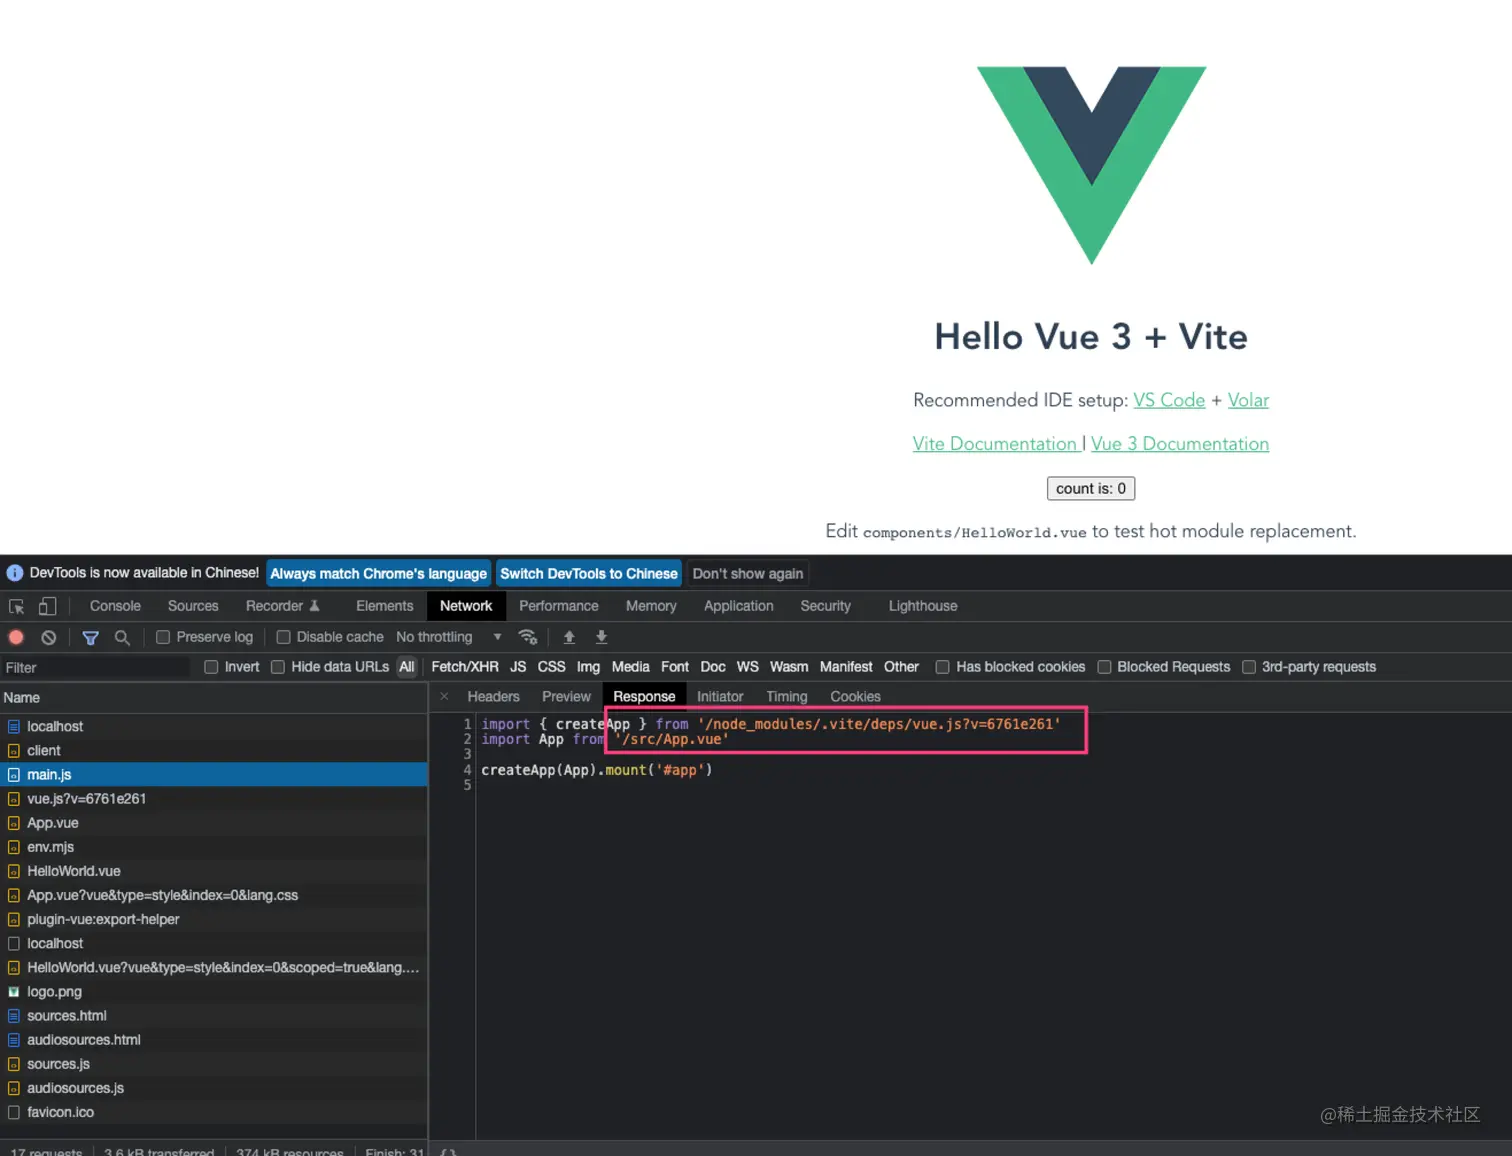The image size is (1512, 1156).
Task: Select the plugin-vue:export-helper request row
Action: click(x=214, y=919)
